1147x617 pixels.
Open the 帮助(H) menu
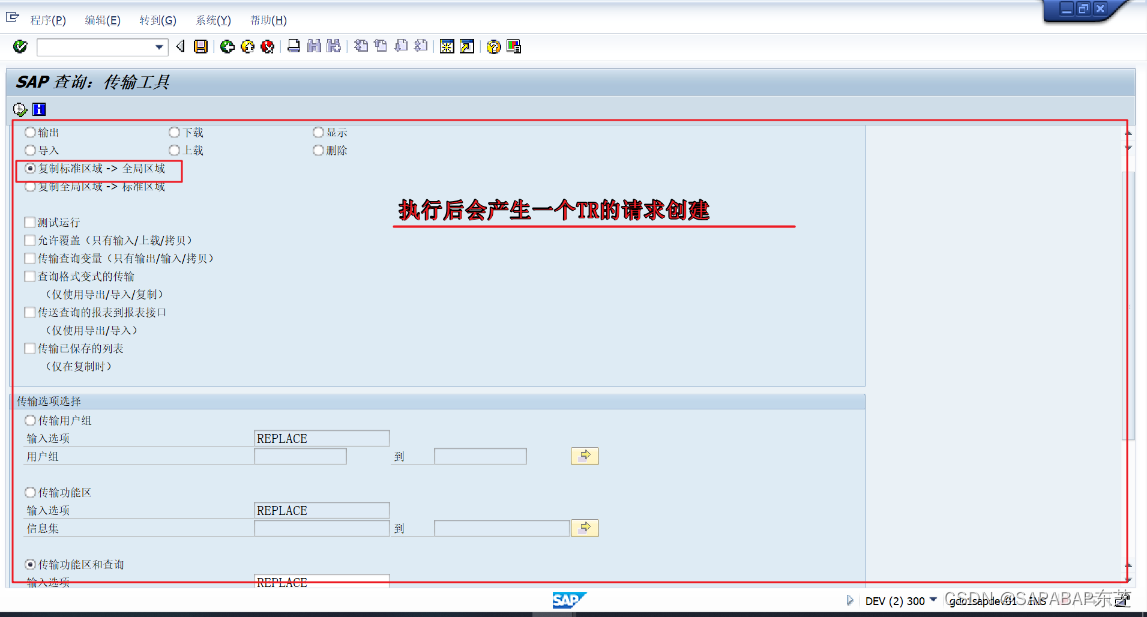coord(268,20)
